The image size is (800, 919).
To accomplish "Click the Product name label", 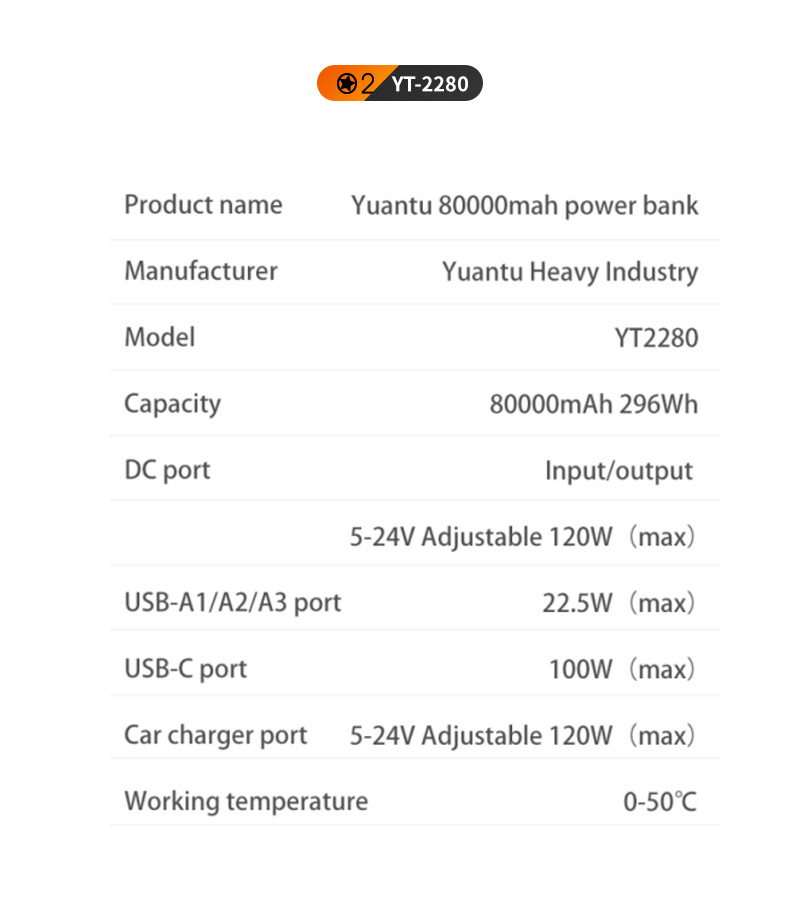I will coord(203,205).
